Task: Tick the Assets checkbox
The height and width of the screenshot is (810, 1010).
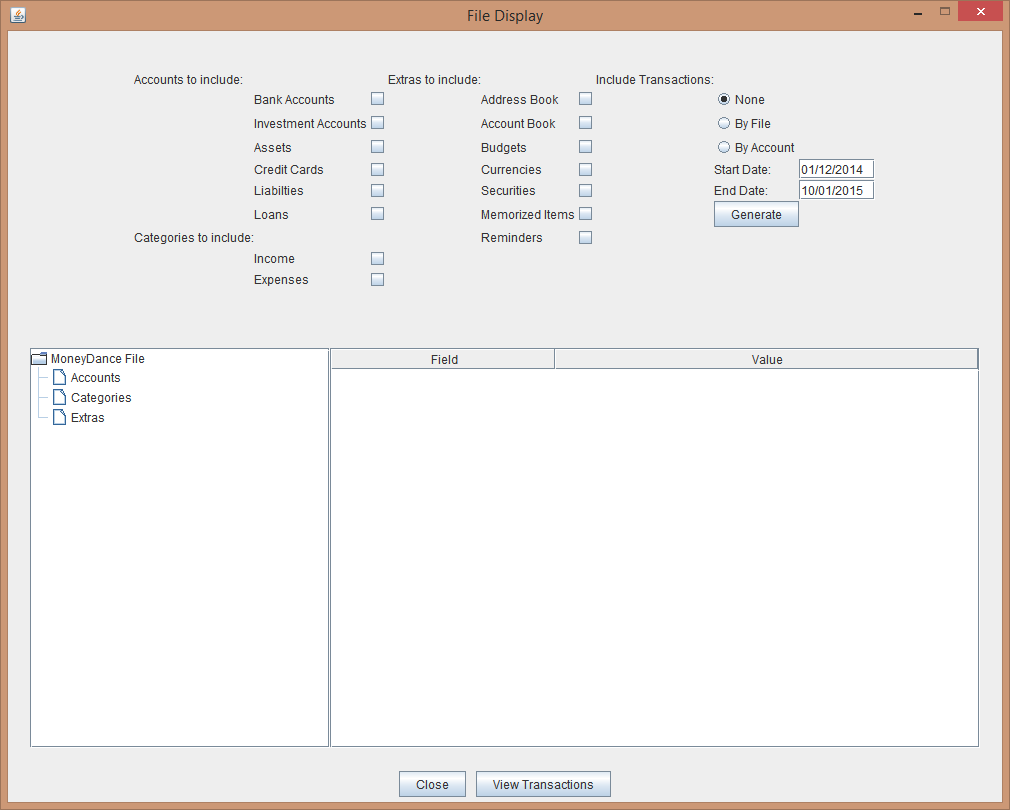Action: (377, 147)
